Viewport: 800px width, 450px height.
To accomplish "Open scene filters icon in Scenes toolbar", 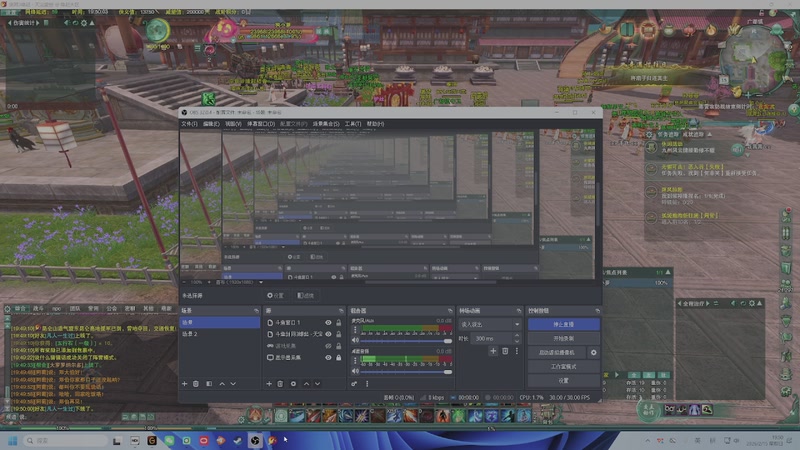I will [x=209, y=384].
